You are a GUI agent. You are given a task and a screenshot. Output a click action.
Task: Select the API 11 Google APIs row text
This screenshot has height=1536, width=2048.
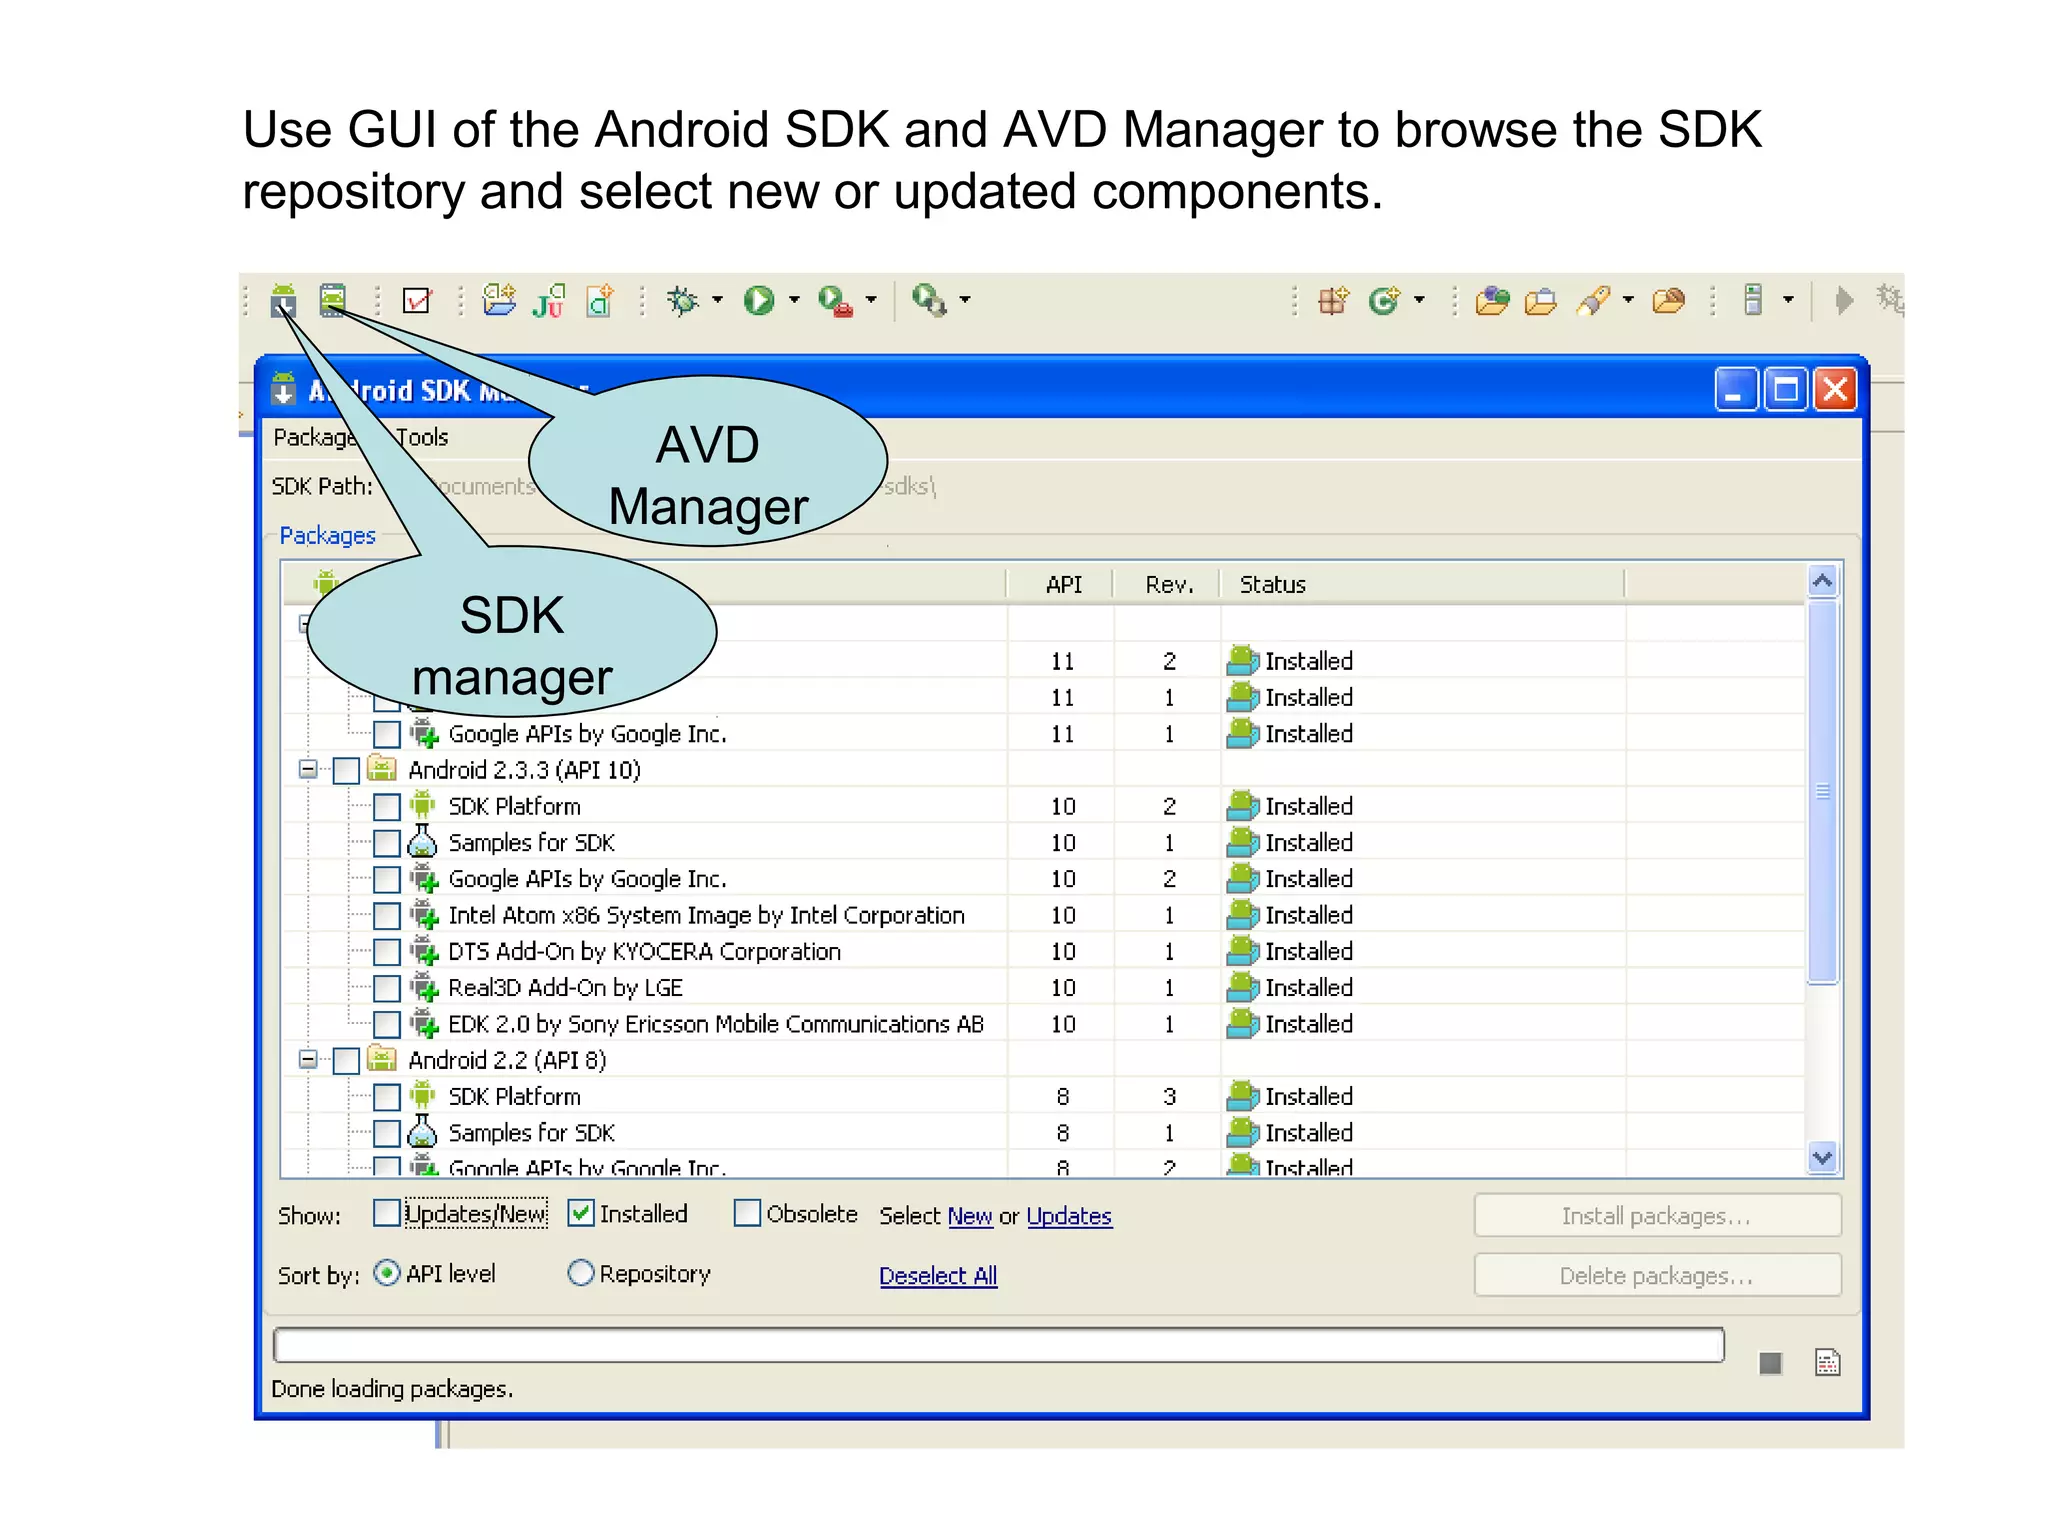(x=587, y=734)
